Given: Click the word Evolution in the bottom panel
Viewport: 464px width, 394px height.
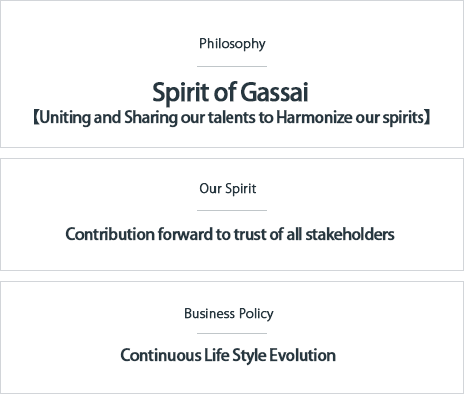Looking at the screenshot, I should 302,355.
